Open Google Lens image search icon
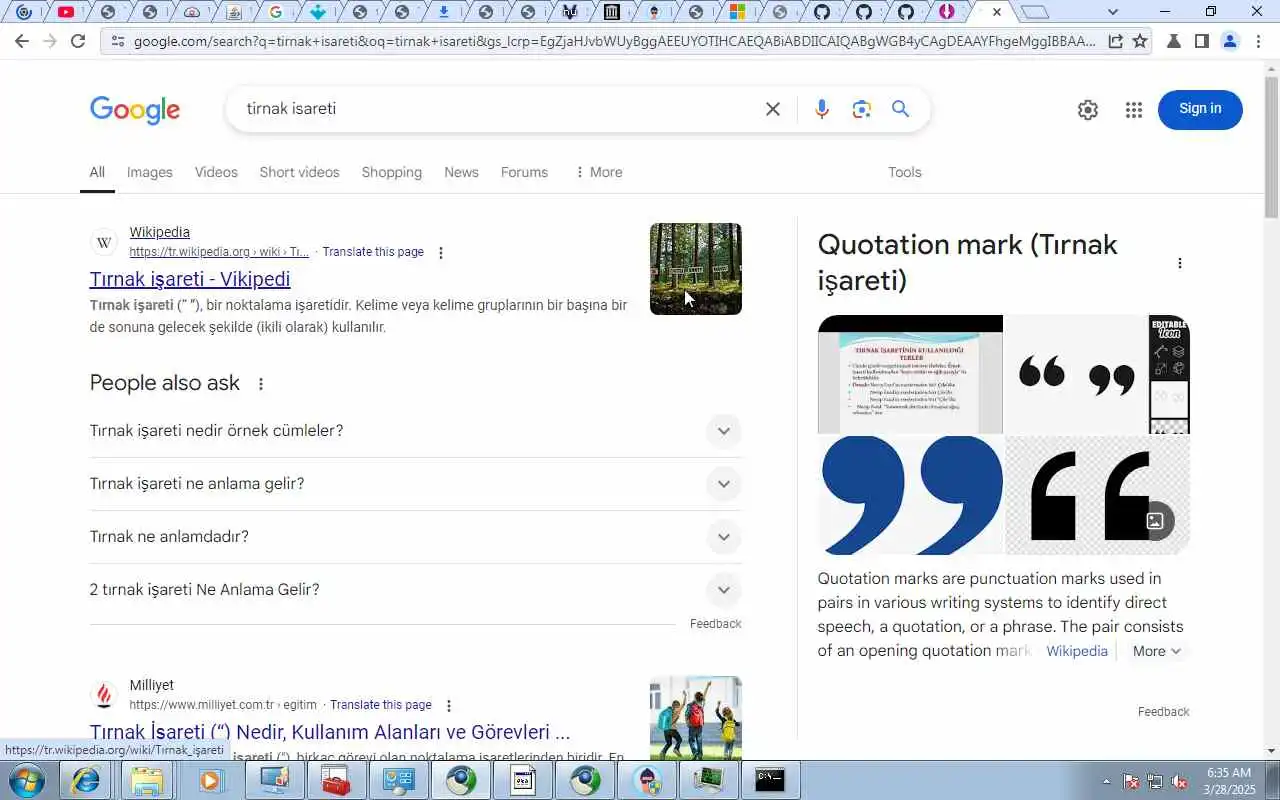Image resolution: width=1280 pixels, height=800 pixels. click(862, 109)
